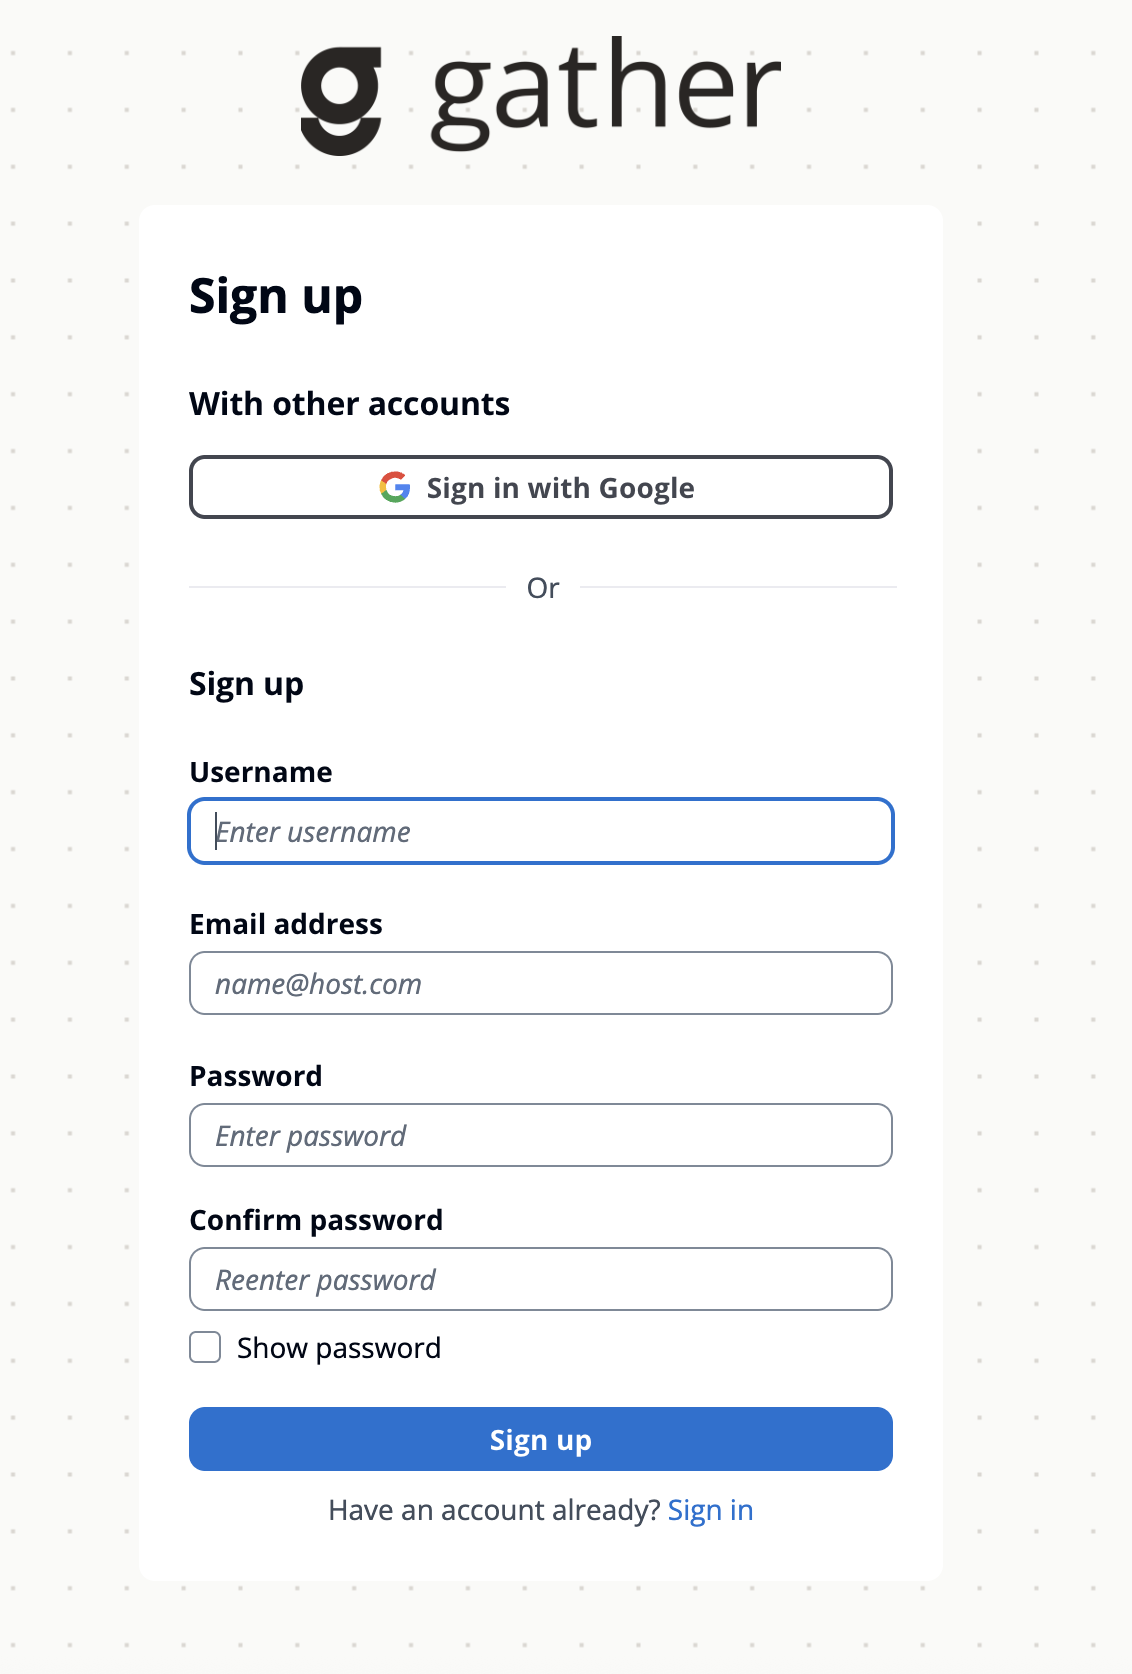Viewport: 1132px width, 1674px height.
Task: Click the gather wordmark text
Action: point(606,94)
